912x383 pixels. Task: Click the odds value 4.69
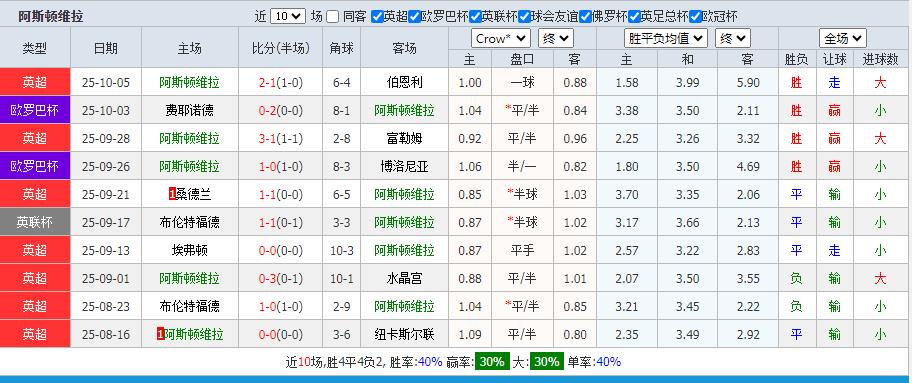748,166
